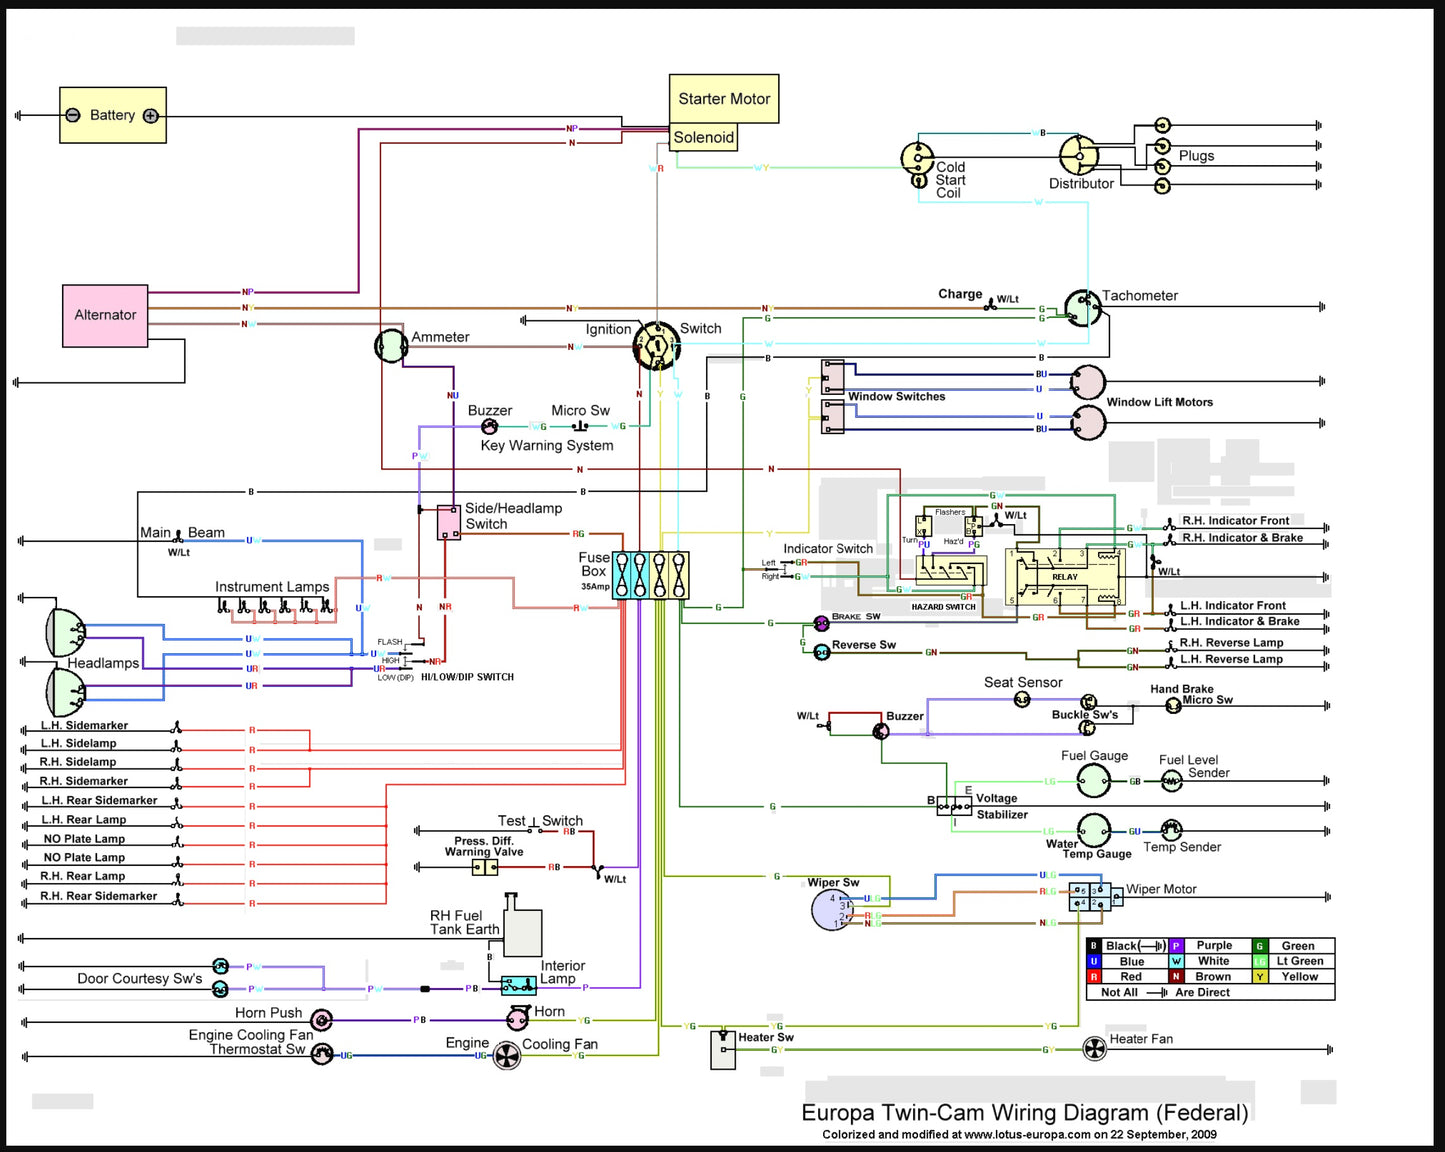This screenshot has height=1152, width=1445.
Task: Select the Purple legend color swatch
Action: pyautogui.click(x=1176, y=946)
